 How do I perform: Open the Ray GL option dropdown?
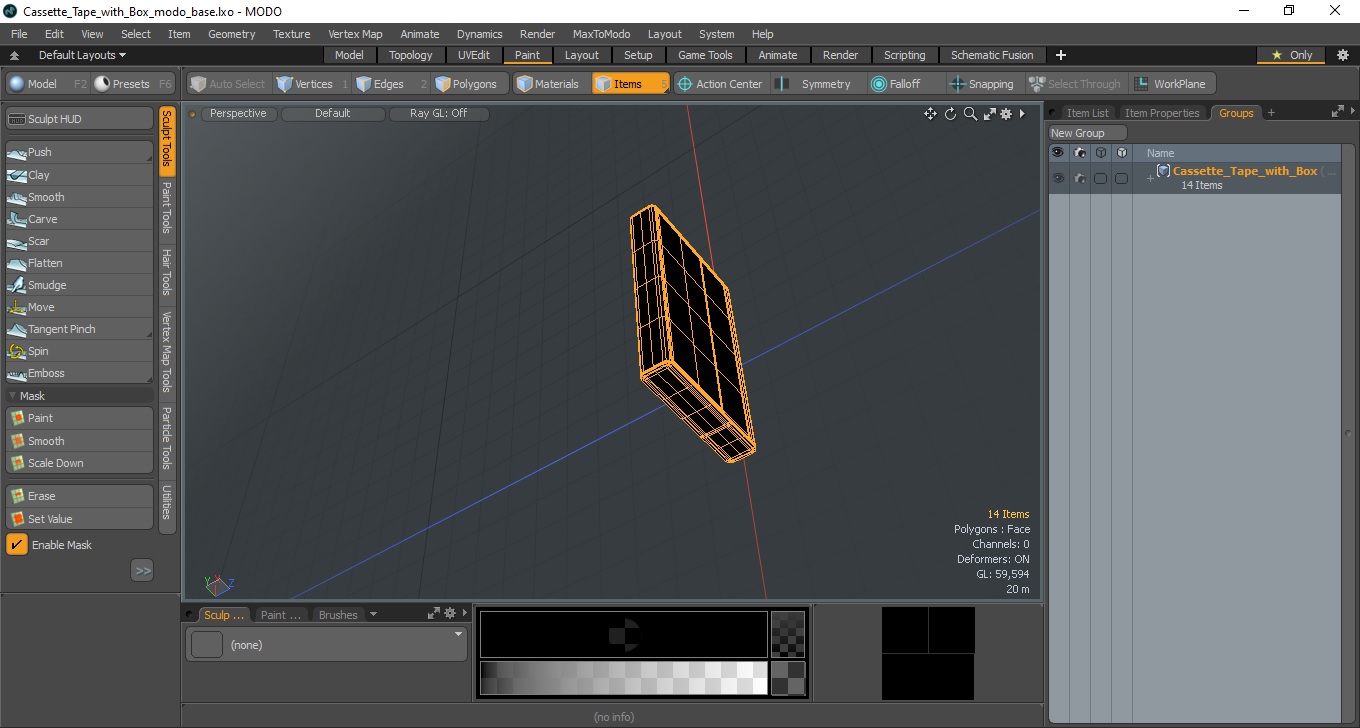tap(439, 114)
